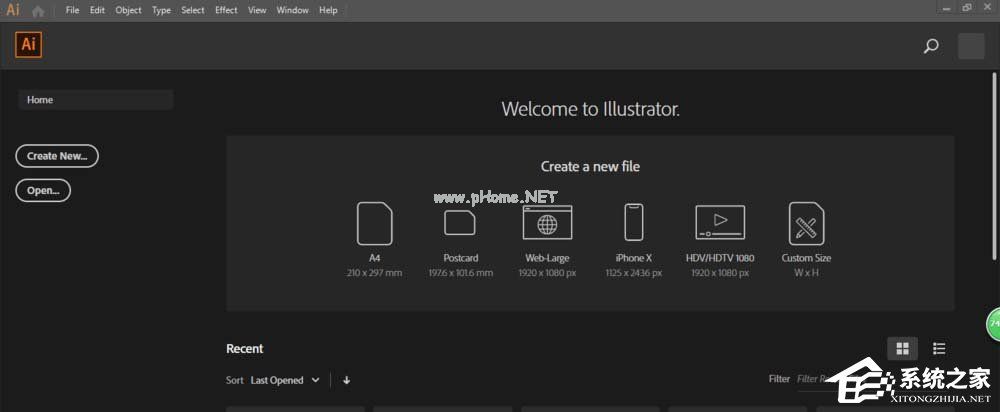Open the Object menu

pyautogui.click(x=128, y=10)
